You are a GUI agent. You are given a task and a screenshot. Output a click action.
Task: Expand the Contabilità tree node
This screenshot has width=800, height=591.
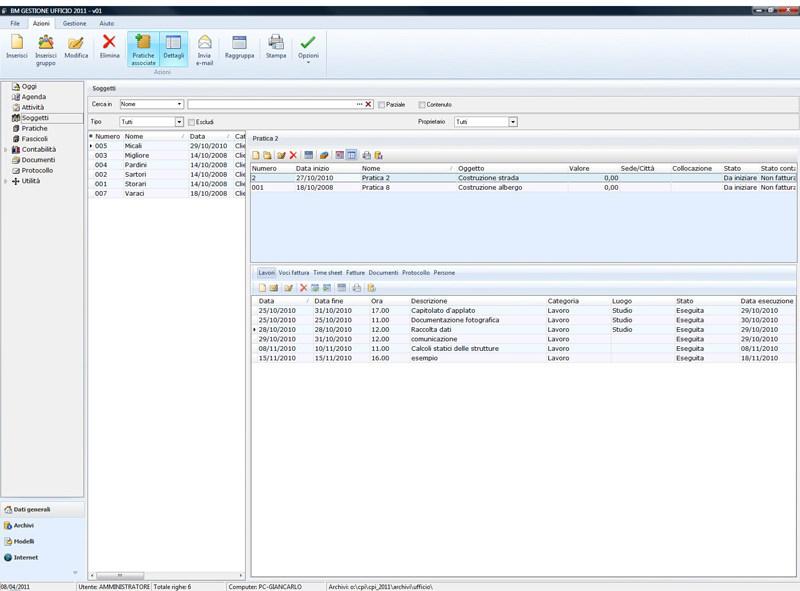6,149
